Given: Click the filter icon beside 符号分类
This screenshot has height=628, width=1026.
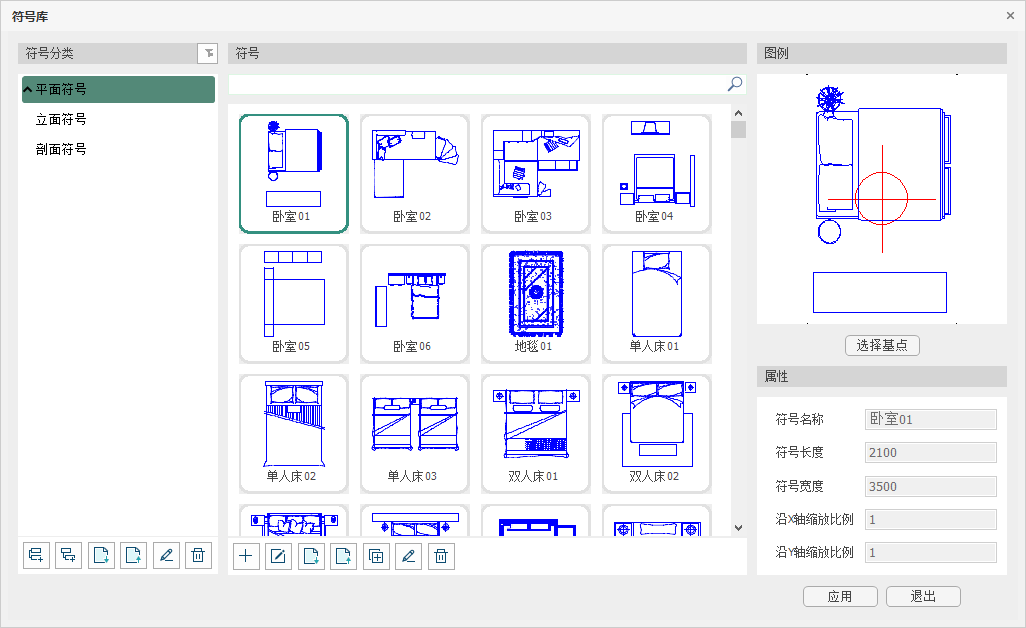Looking at the screenshot, I should click(208, 53).
